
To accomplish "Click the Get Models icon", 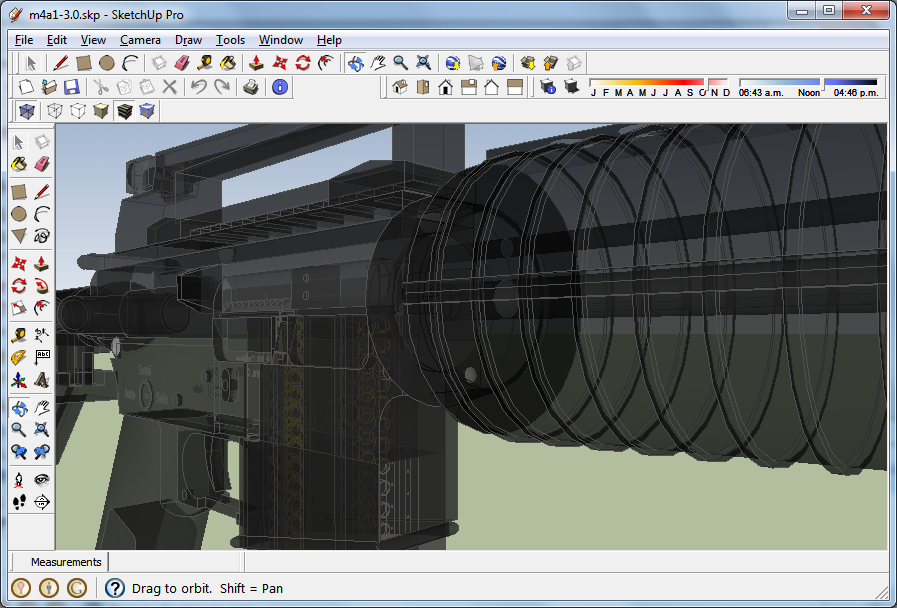I will coord(527,63).
